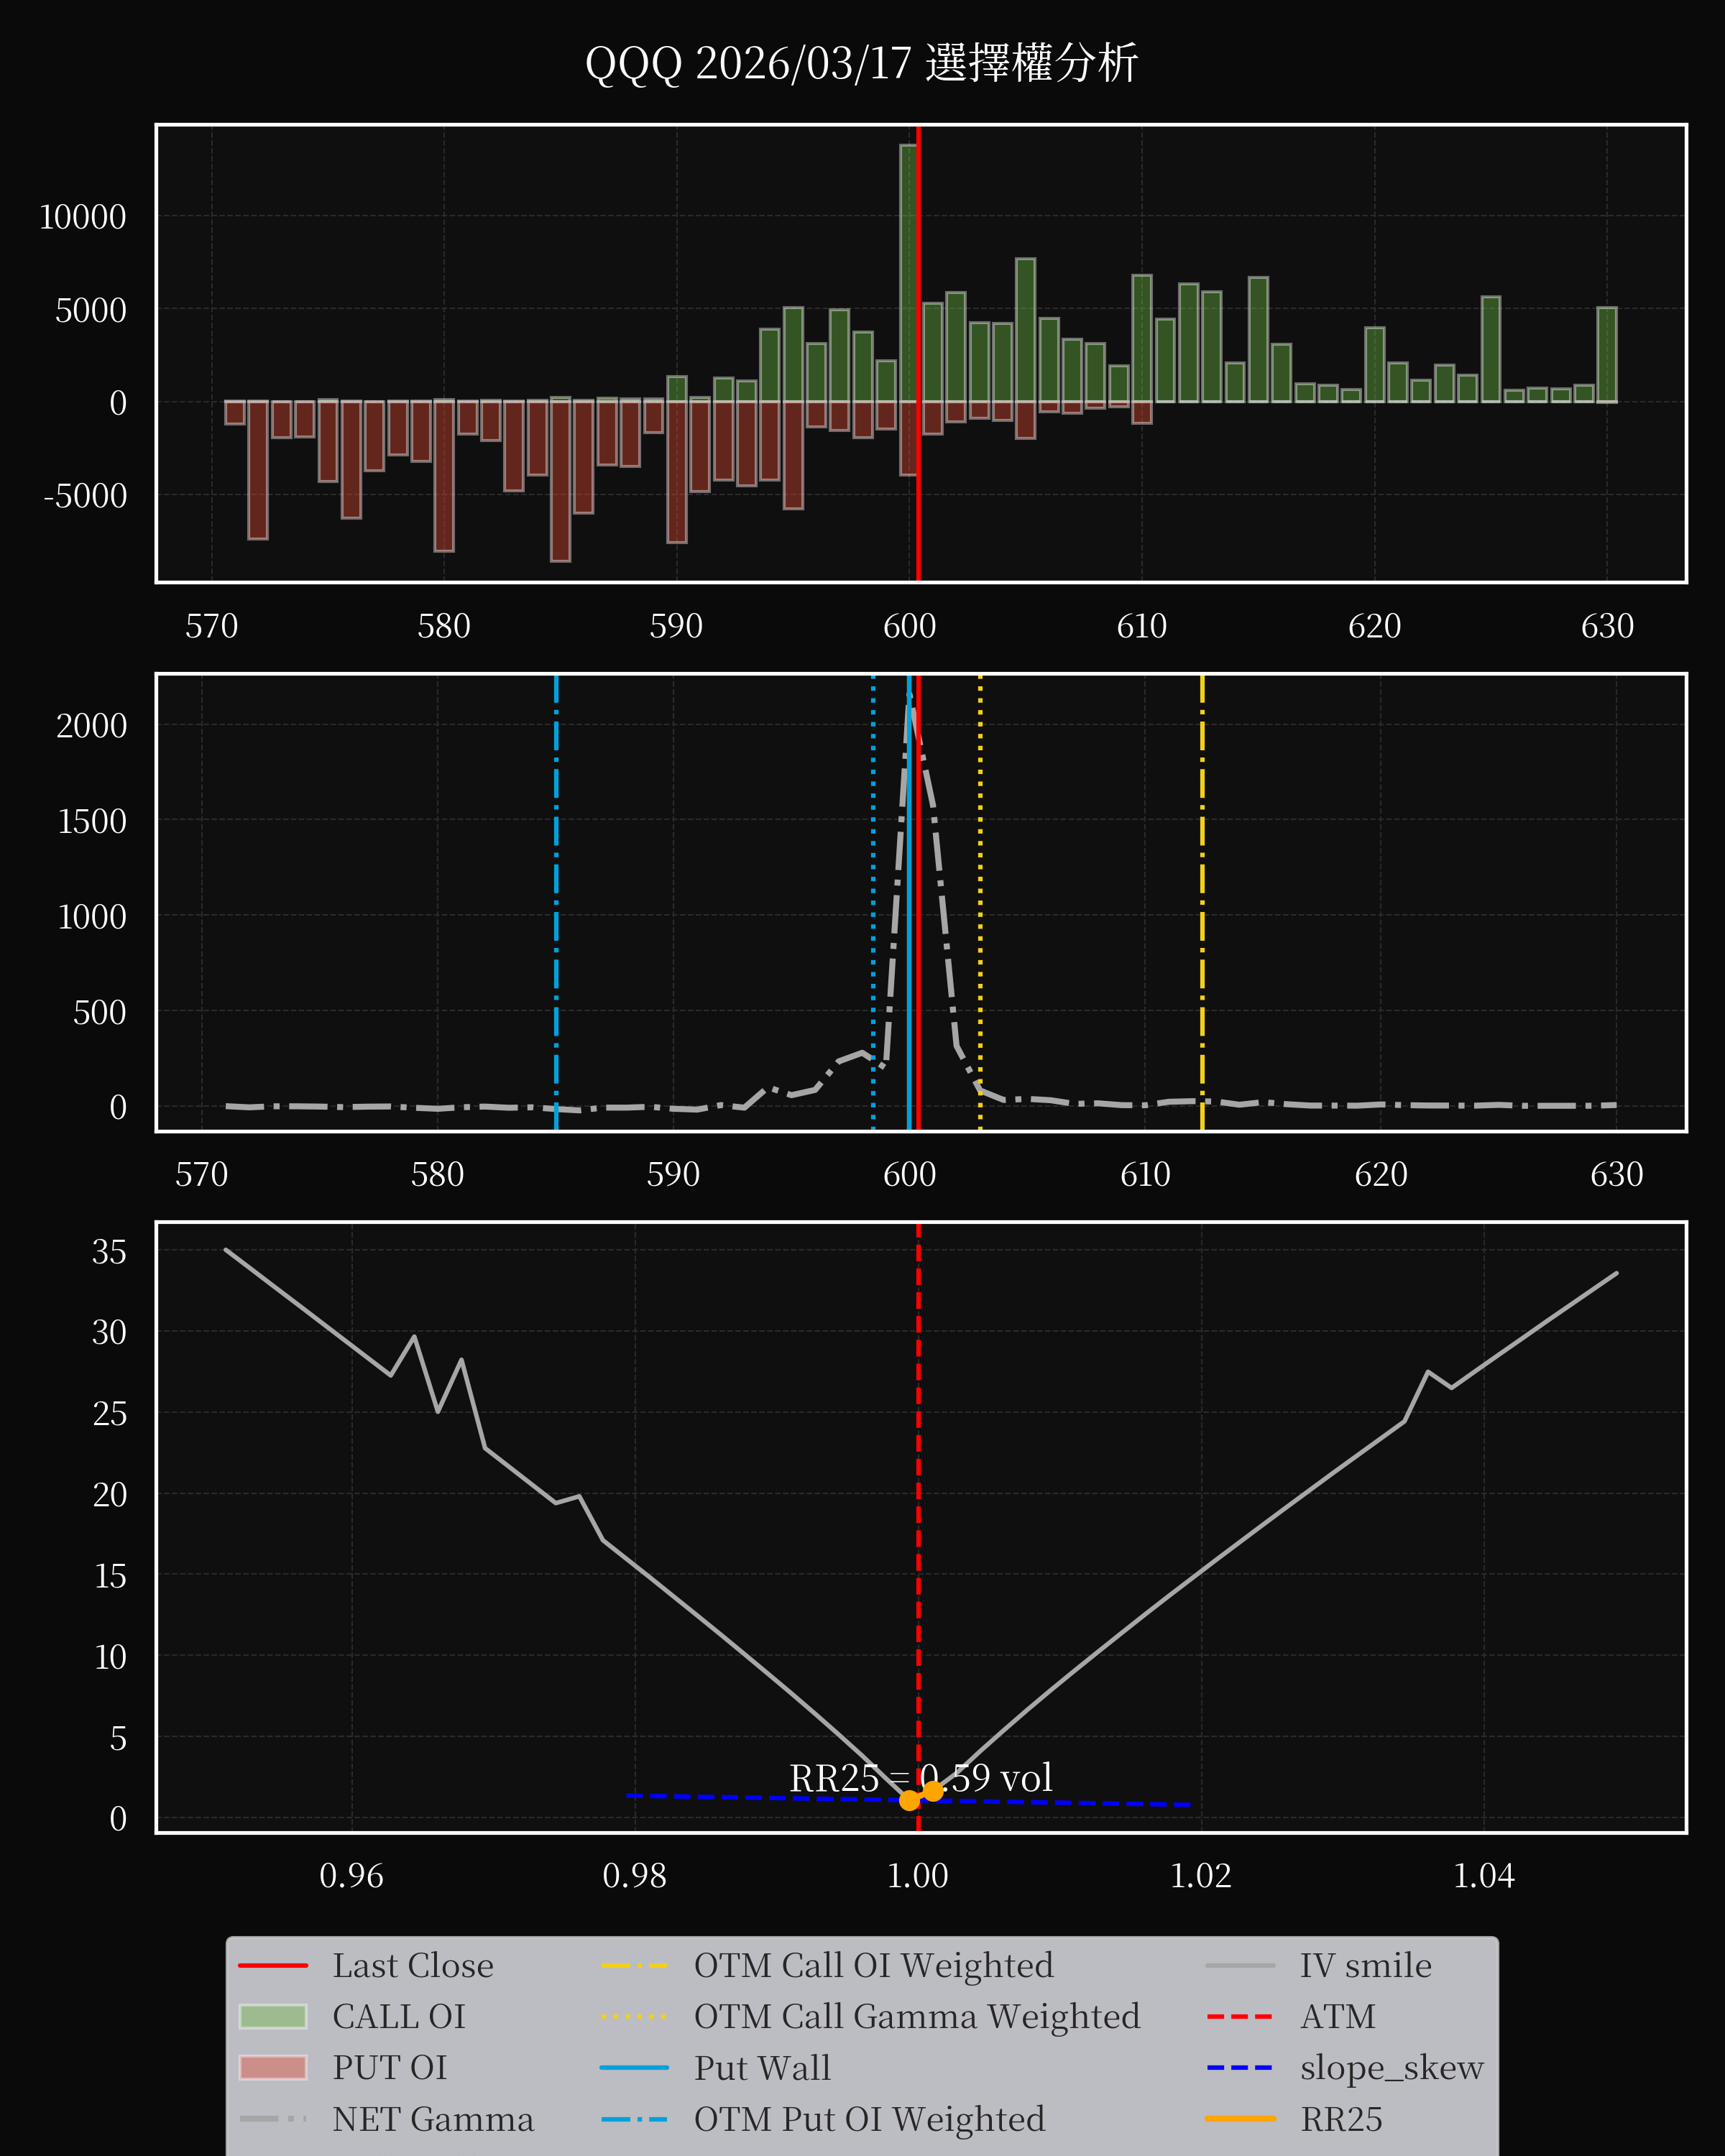Click the chart title QQQ 2026/03/17 選擇權分析
Viewport: 1725px width, 2156px height.
tap(861, 63)
